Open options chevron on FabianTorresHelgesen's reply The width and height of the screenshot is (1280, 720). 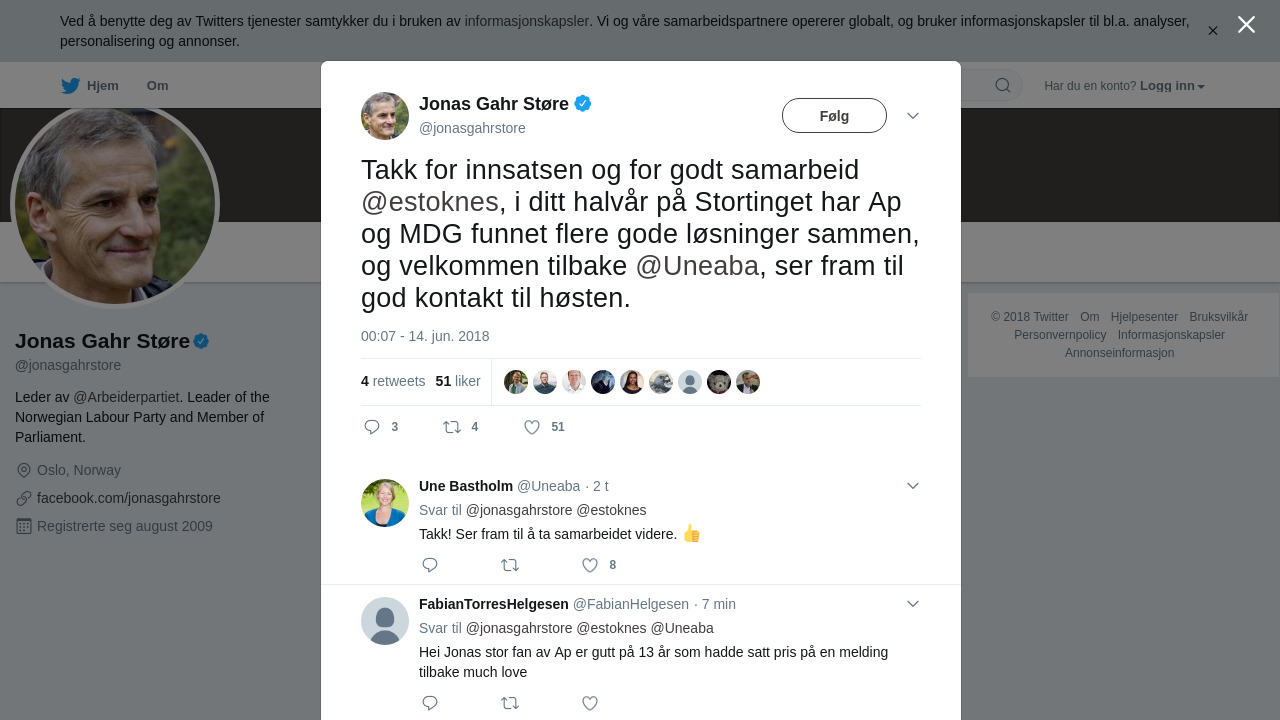click(x=912, y=604)
